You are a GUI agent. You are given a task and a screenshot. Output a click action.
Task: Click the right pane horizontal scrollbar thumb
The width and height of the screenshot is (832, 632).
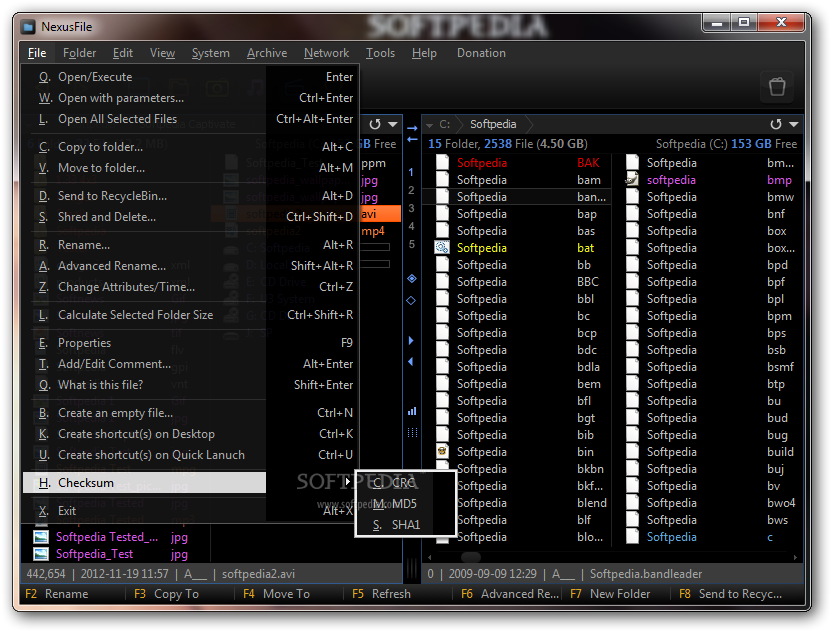click(471, 557)
